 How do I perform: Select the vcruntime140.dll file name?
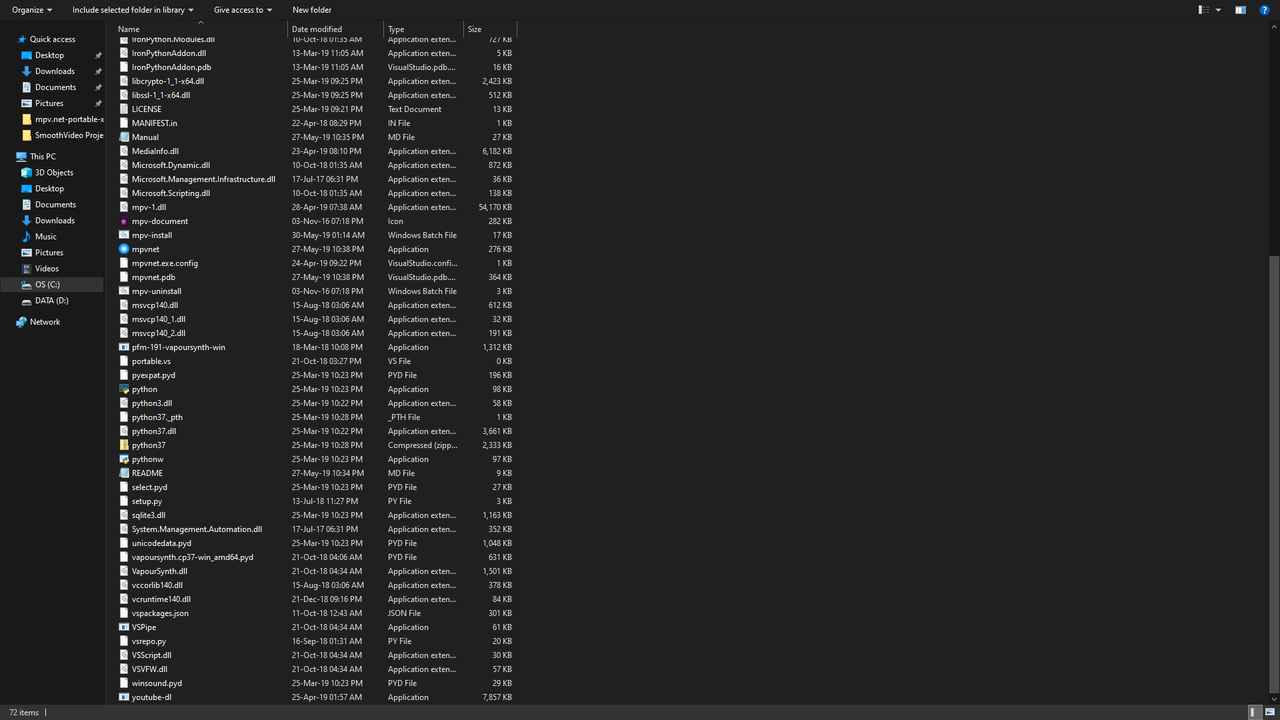click(161, 599)
